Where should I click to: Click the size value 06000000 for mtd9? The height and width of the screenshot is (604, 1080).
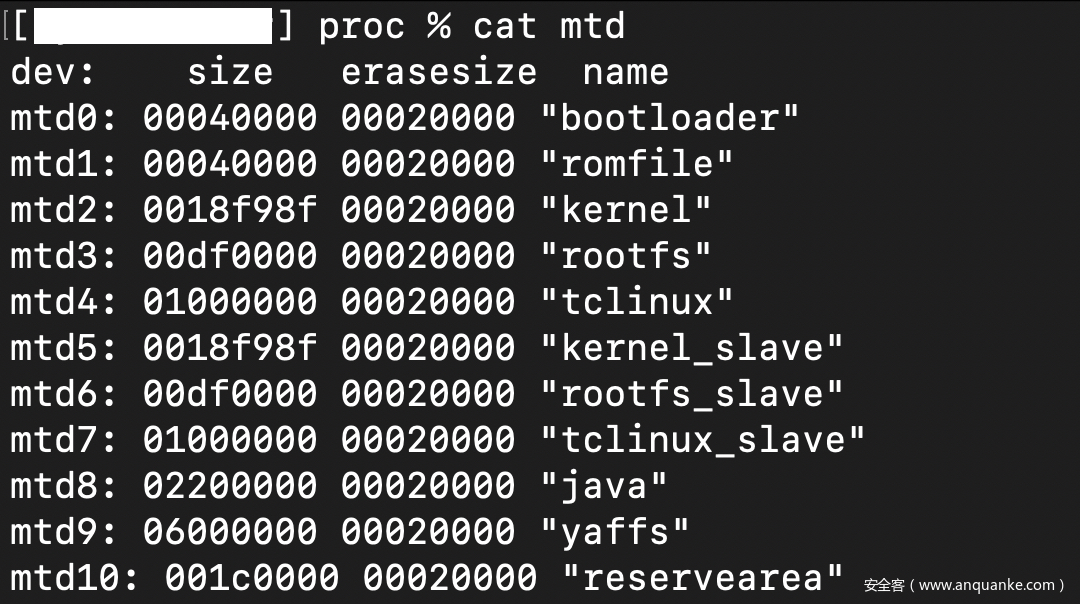230,531
